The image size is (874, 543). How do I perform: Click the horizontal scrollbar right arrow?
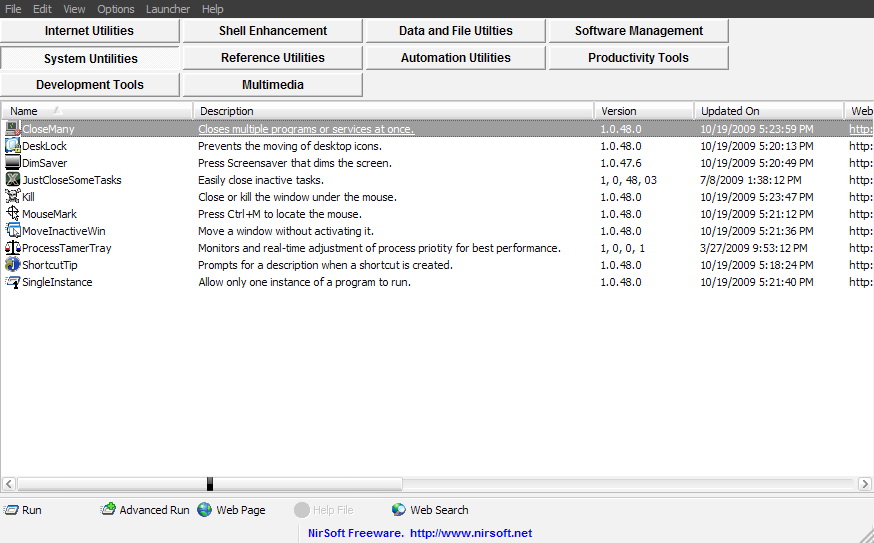pyautogui.click(x=864, y=484)
